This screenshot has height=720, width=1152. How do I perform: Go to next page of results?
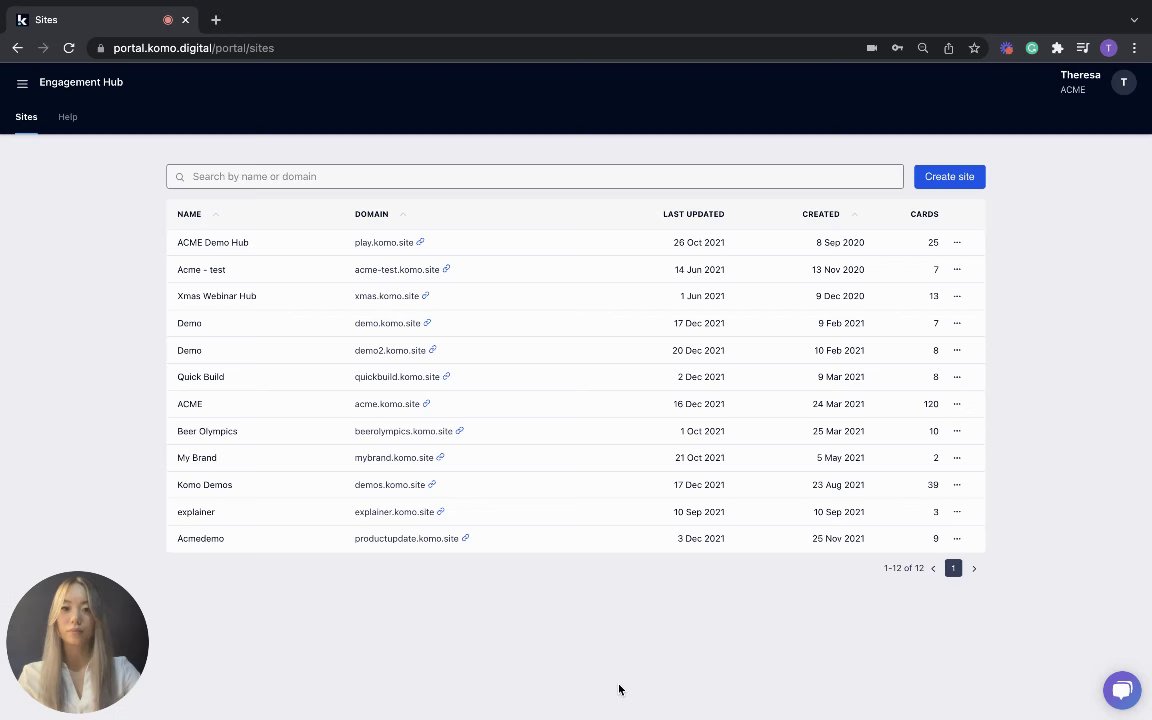pyautogui.click(x=974, y=569)
